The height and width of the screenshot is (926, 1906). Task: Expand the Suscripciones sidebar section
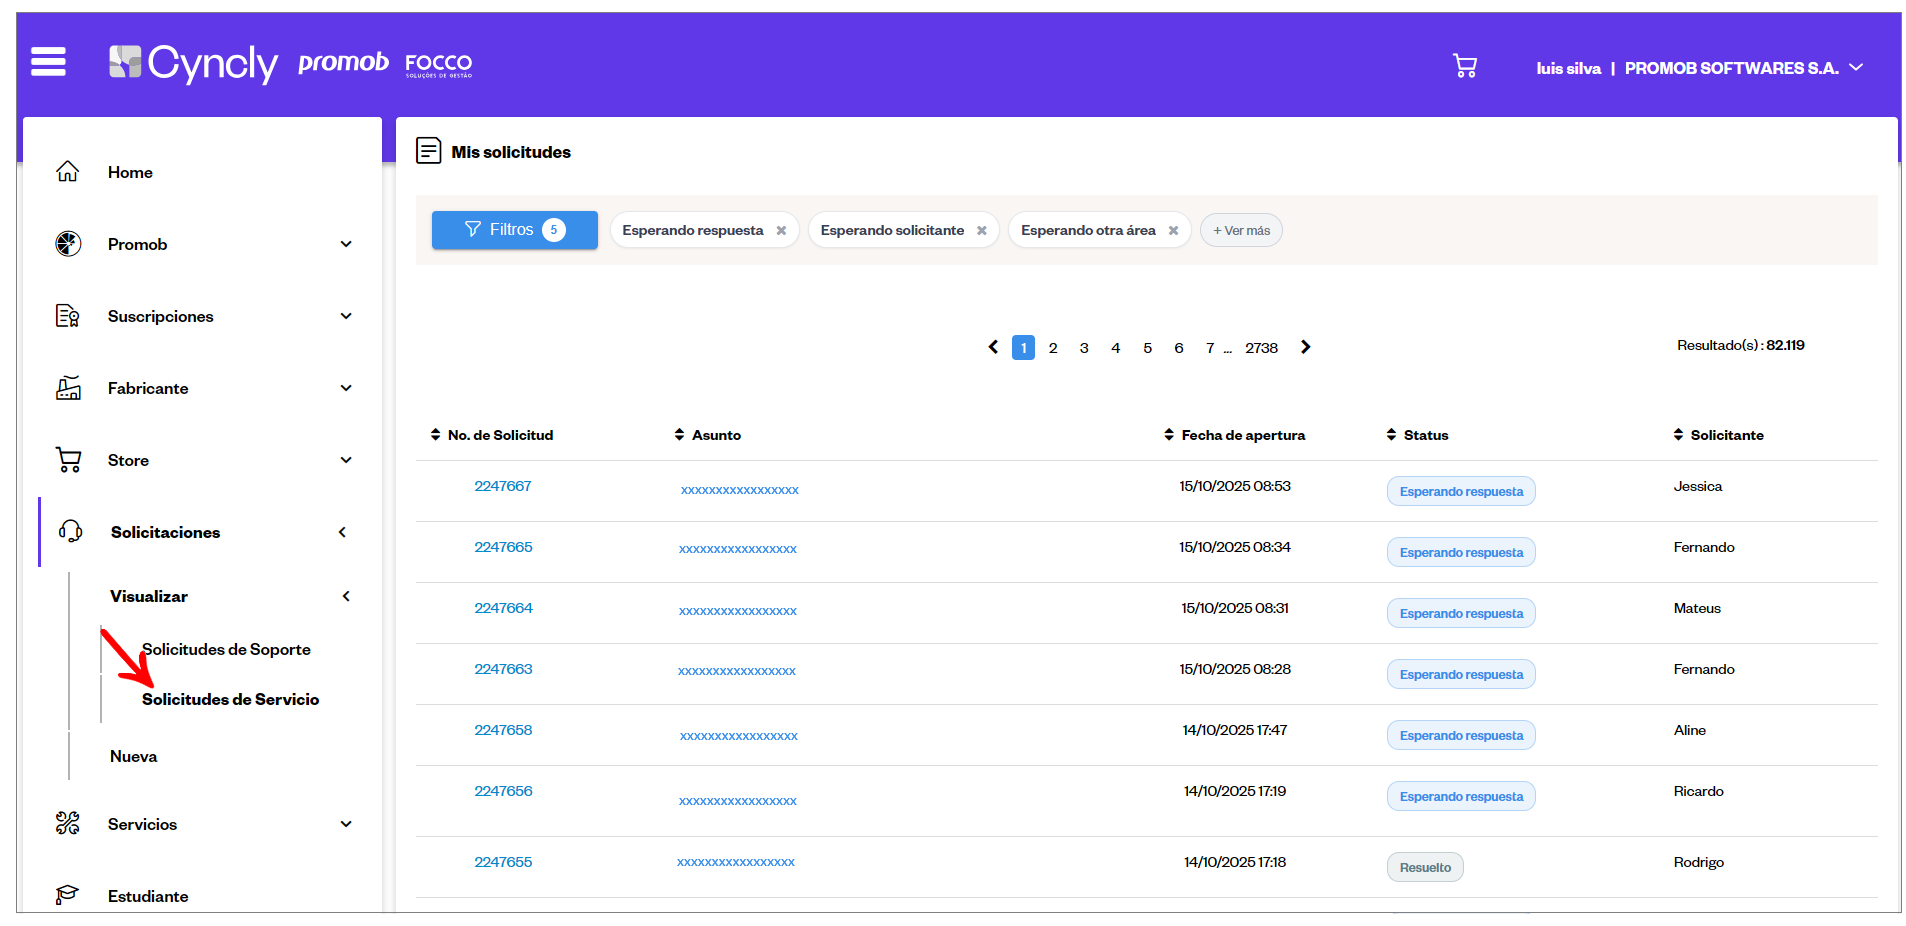[x=346, y=316]
